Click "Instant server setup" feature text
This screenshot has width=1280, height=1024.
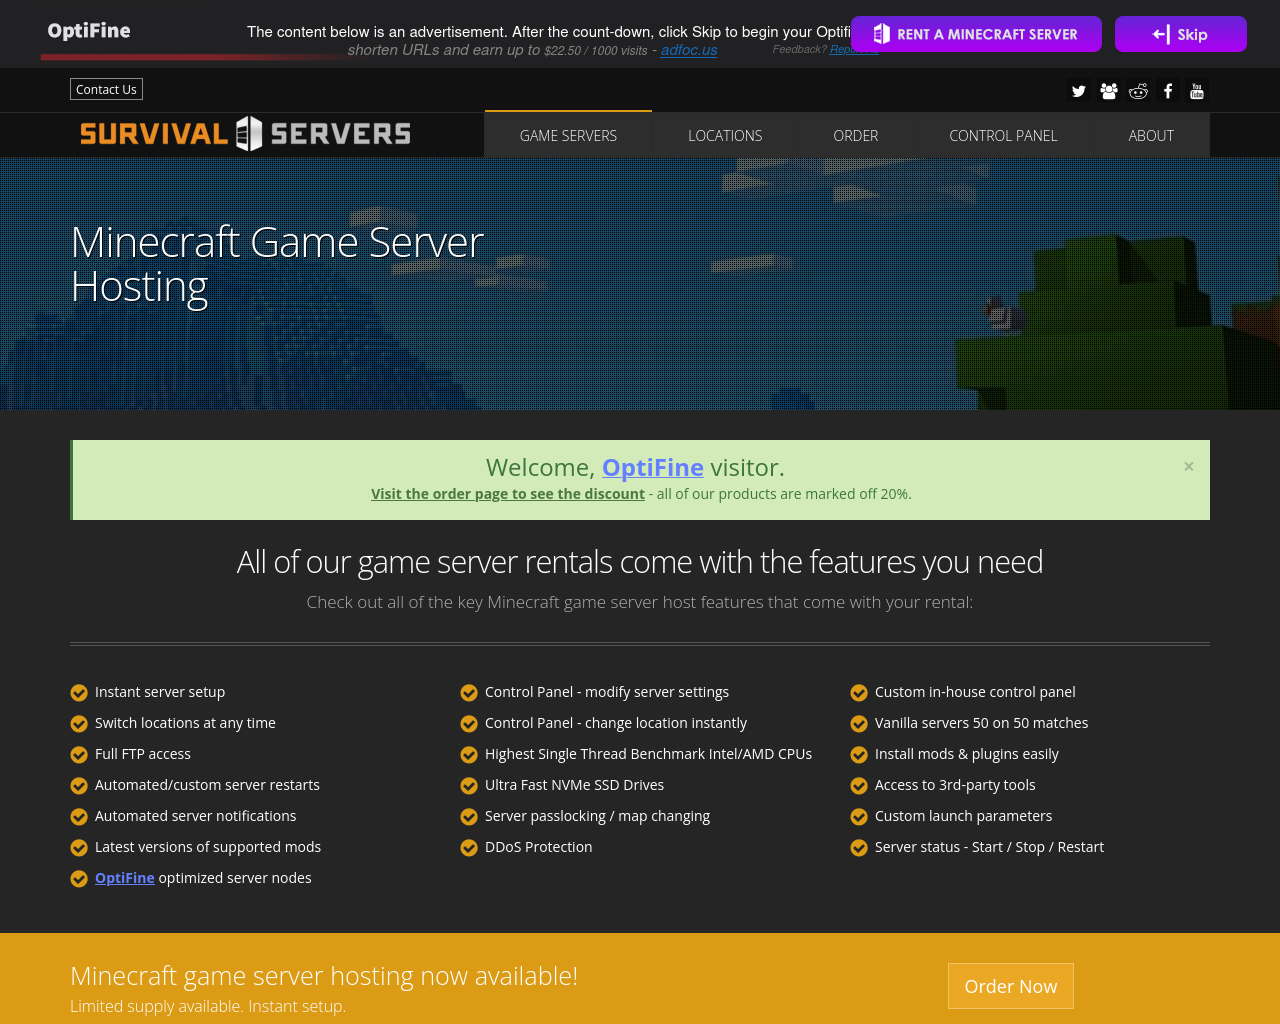(160, 692)
